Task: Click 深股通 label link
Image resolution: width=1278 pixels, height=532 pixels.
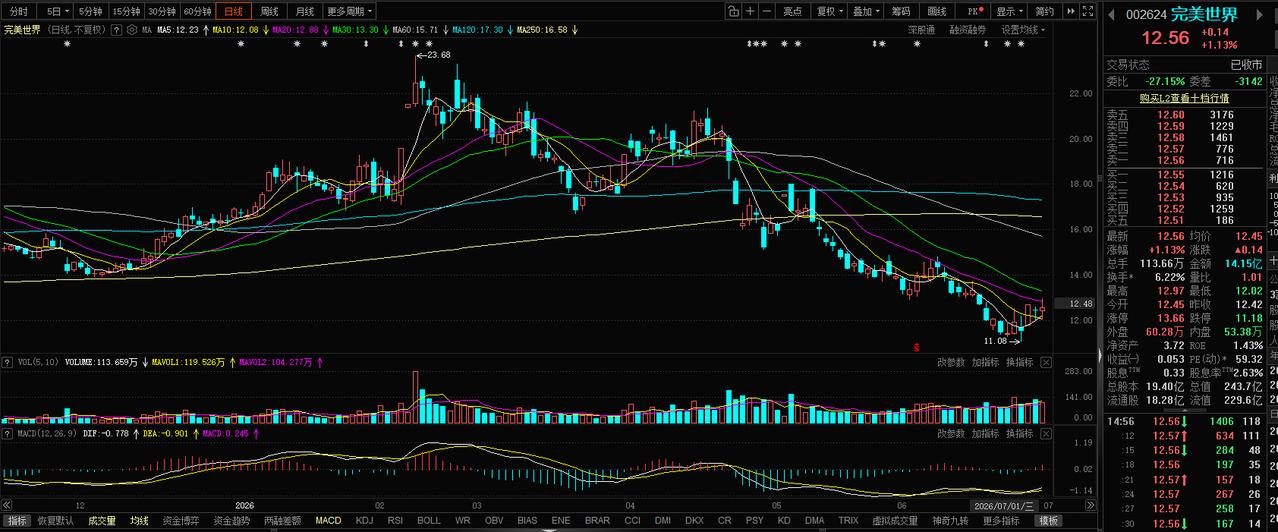Action: 921,30
